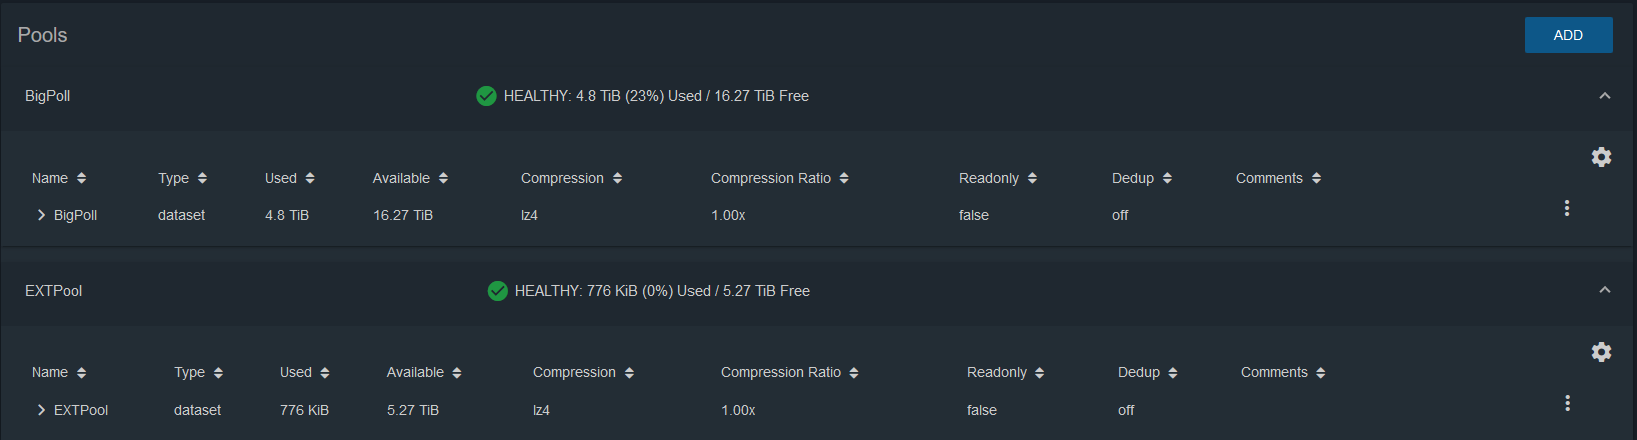Screen dimensions: 1637x440
Task: Open BigPoll pool settings gear
Action: (x=1601, y=157)
